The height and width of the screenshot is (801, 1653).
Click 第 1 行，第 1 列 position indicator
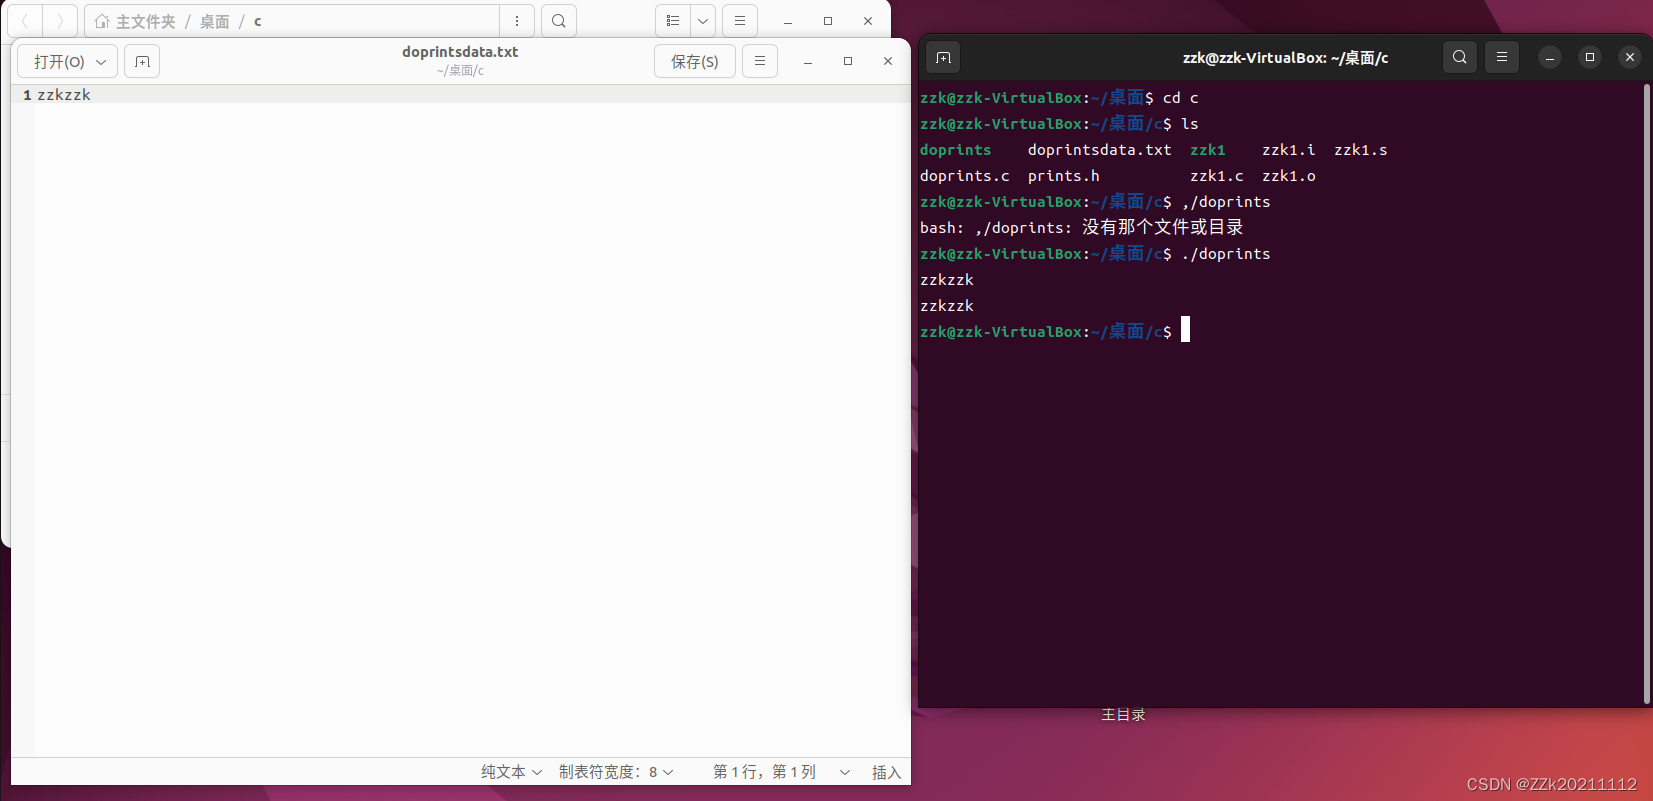[765, 772]
